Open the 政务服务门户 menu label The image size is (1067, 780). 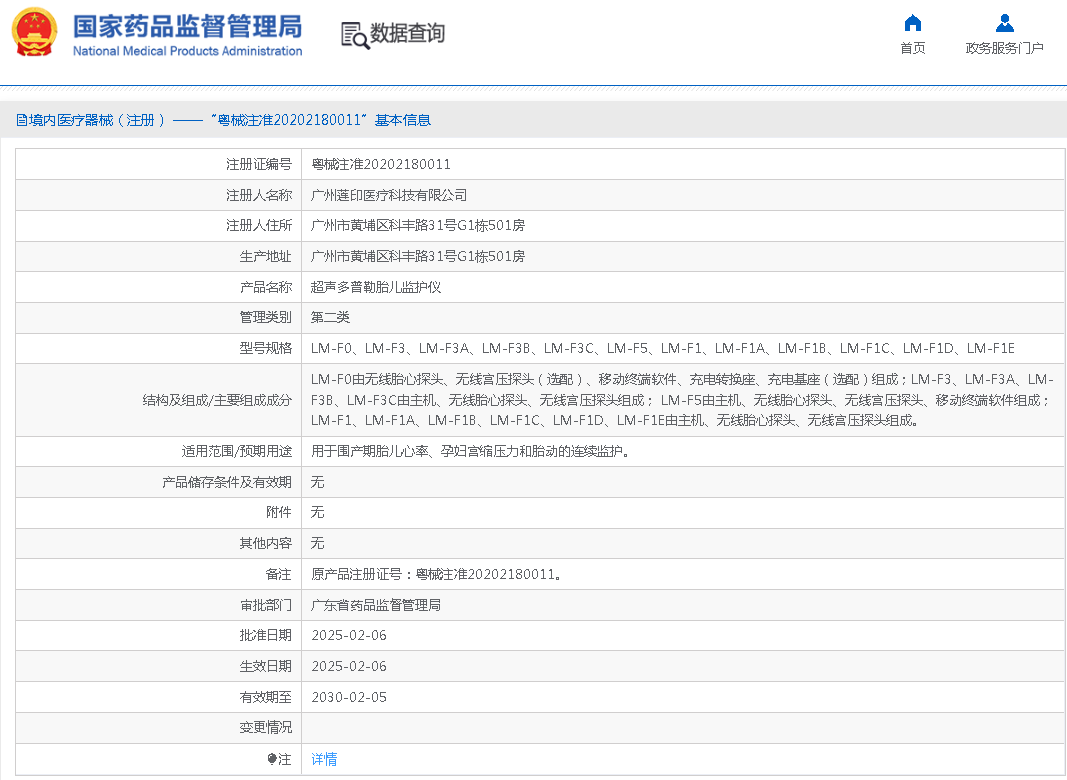coord(1004,48)
